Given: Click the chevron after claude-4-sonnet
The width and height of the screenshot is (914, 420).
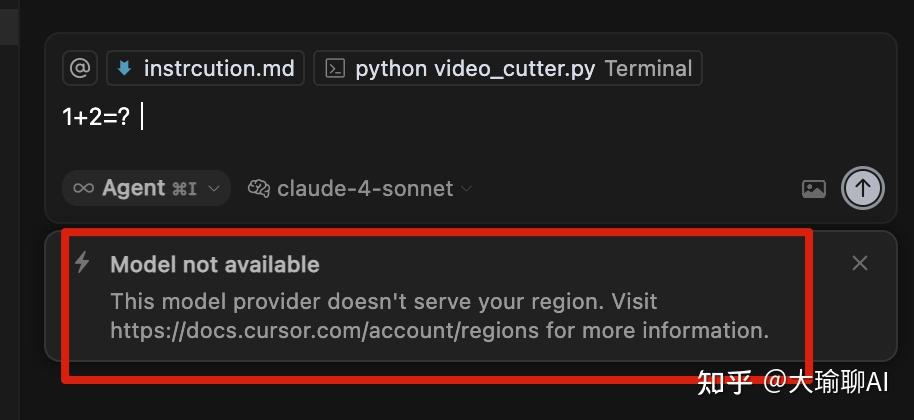Looking at the screenshot, I should pyautogui.click(x=466, y=188).
